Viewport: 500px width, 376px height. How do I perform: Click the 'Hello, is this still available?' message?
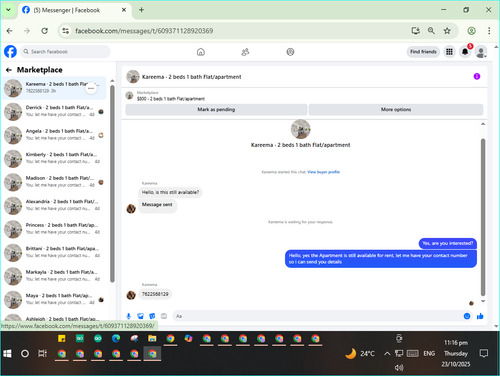pos(170,192)
